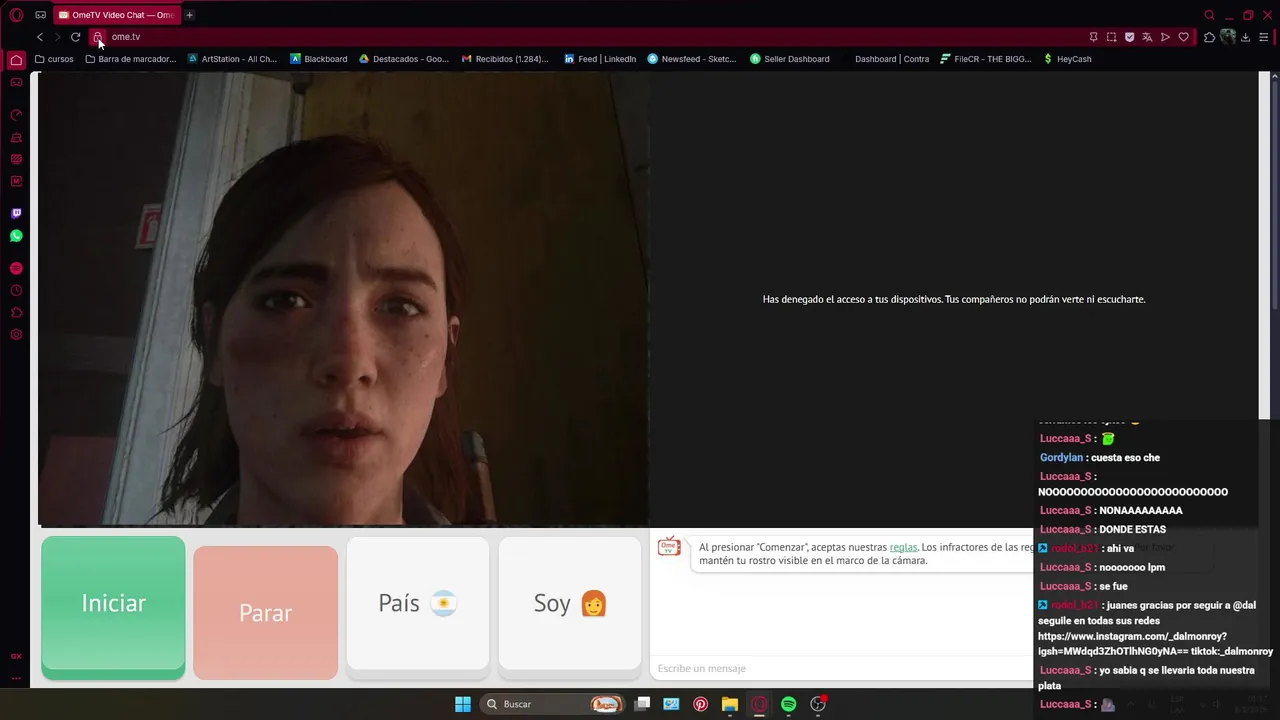Open the reglas link in chat
1280x720 pixels.
903,547
